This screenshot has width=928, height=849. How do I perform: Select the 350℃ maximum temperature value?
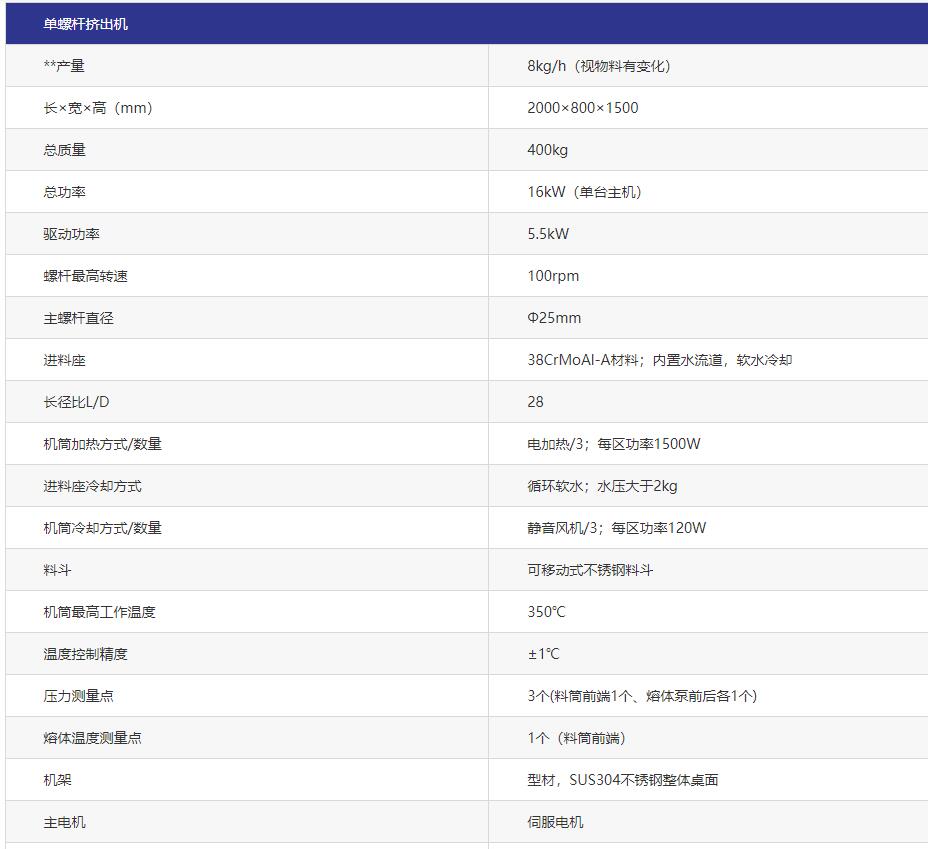(x=546, y=612)
